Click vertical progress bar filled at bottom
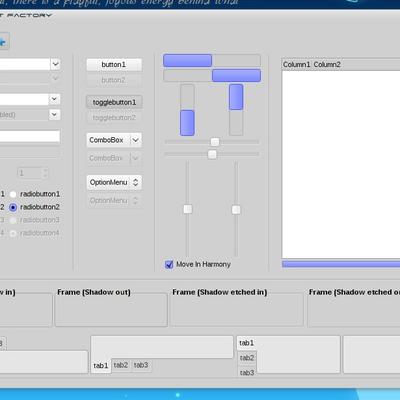The height and width of the screenshot is (400, 400). tap(187, 110)
